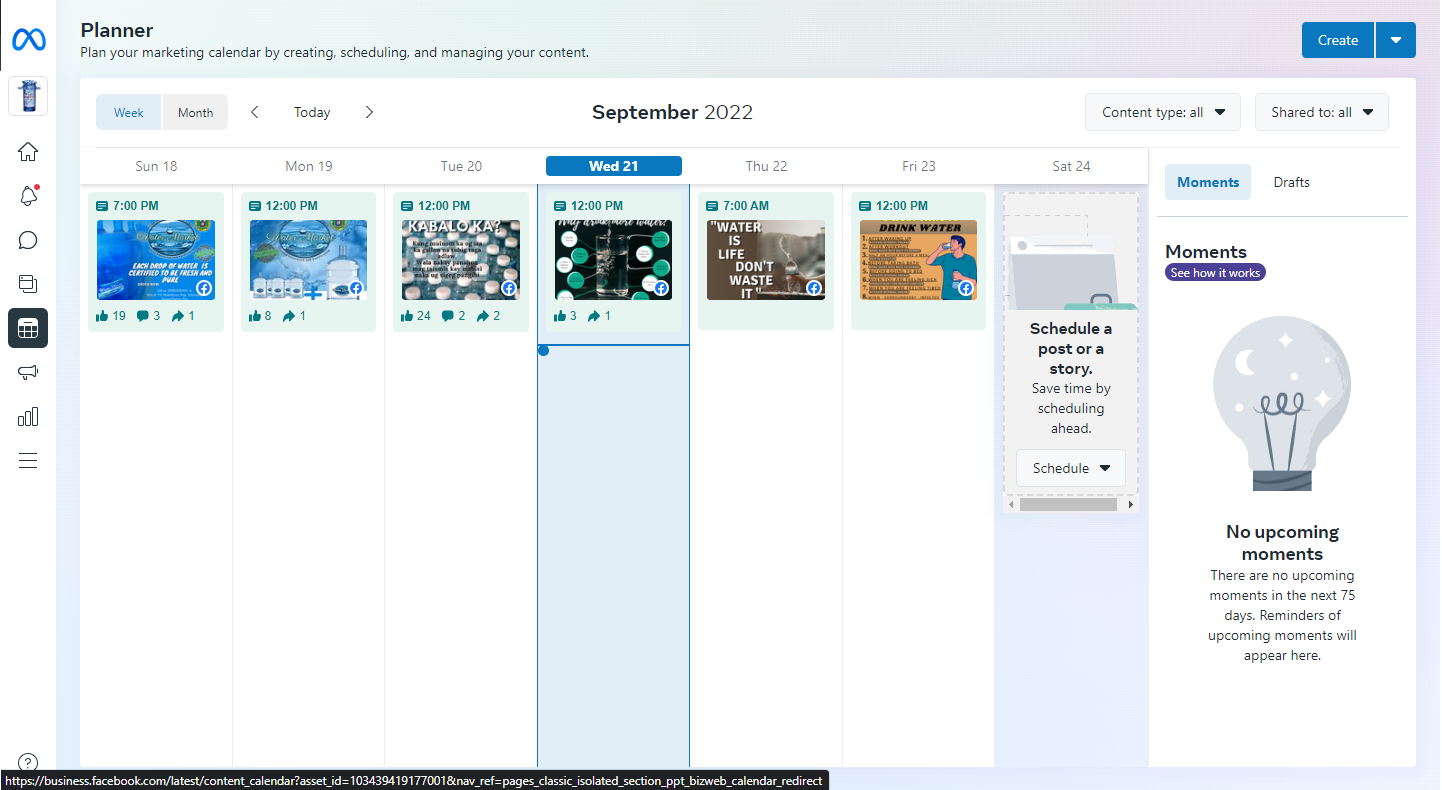The image size is (1442, 790).
Task: Click the No upcoming moments heading
Action: click(1282, 543)
